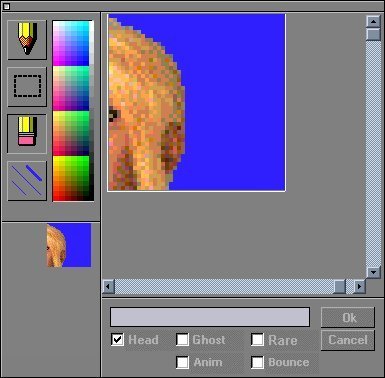Viewport: 385px width, 378px height.
Task: Click the vertical scrollbar down arrow
Action: pos(373,272)
